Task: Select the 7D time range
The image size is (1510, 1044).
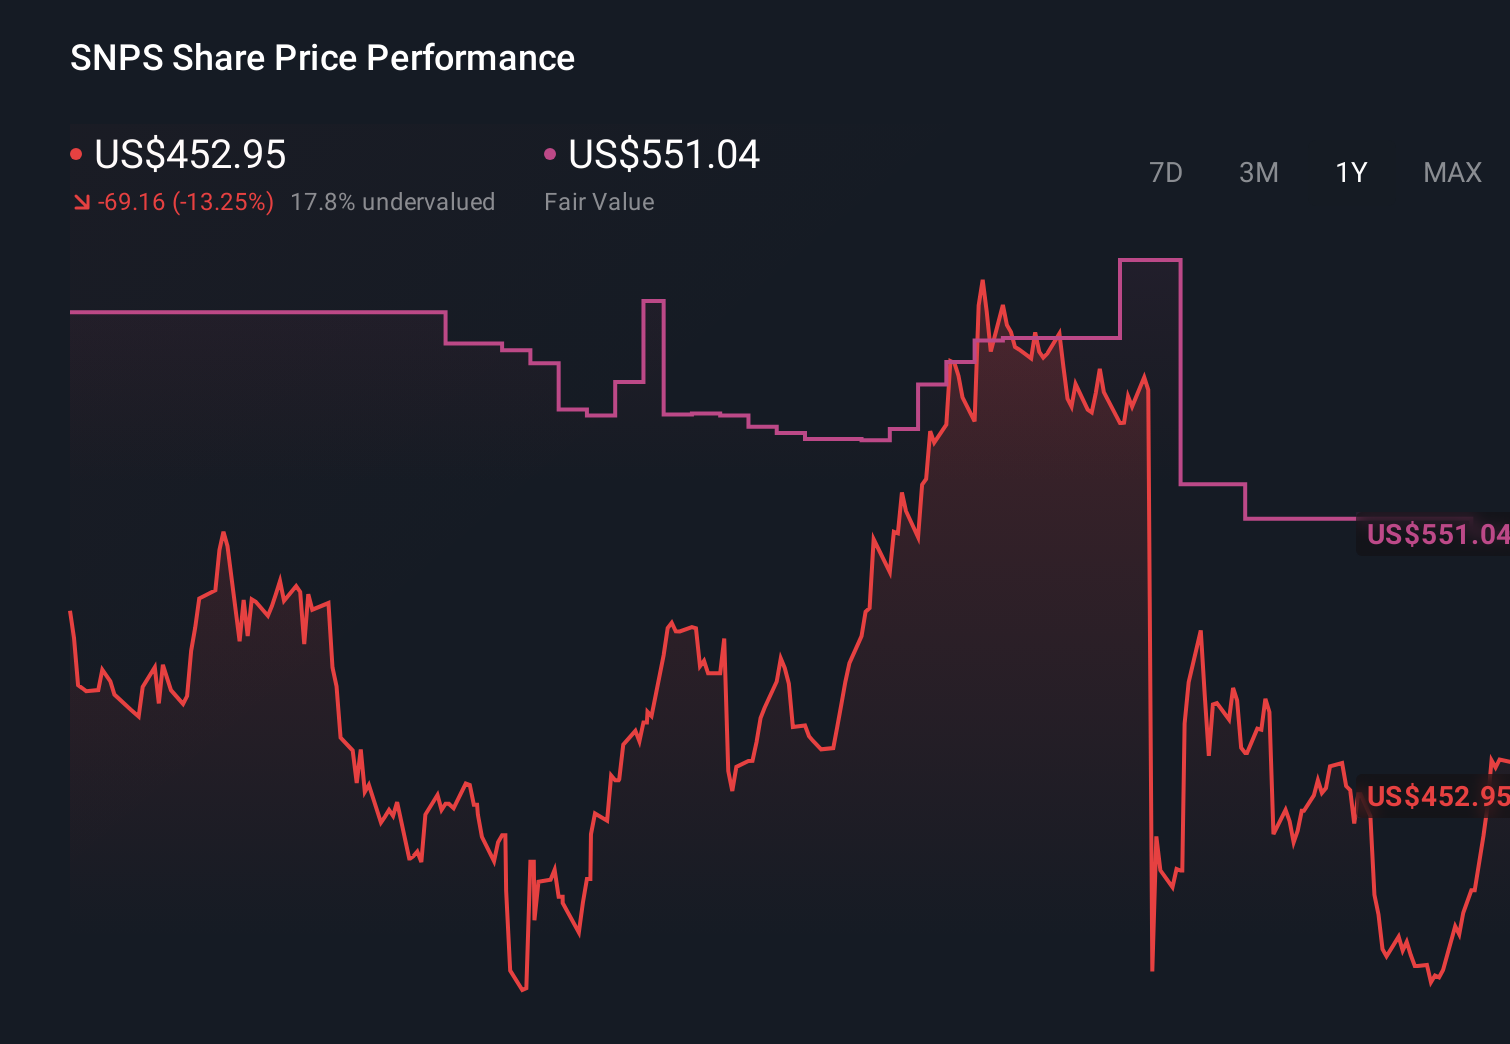Action: click(x=1167, y=172)
